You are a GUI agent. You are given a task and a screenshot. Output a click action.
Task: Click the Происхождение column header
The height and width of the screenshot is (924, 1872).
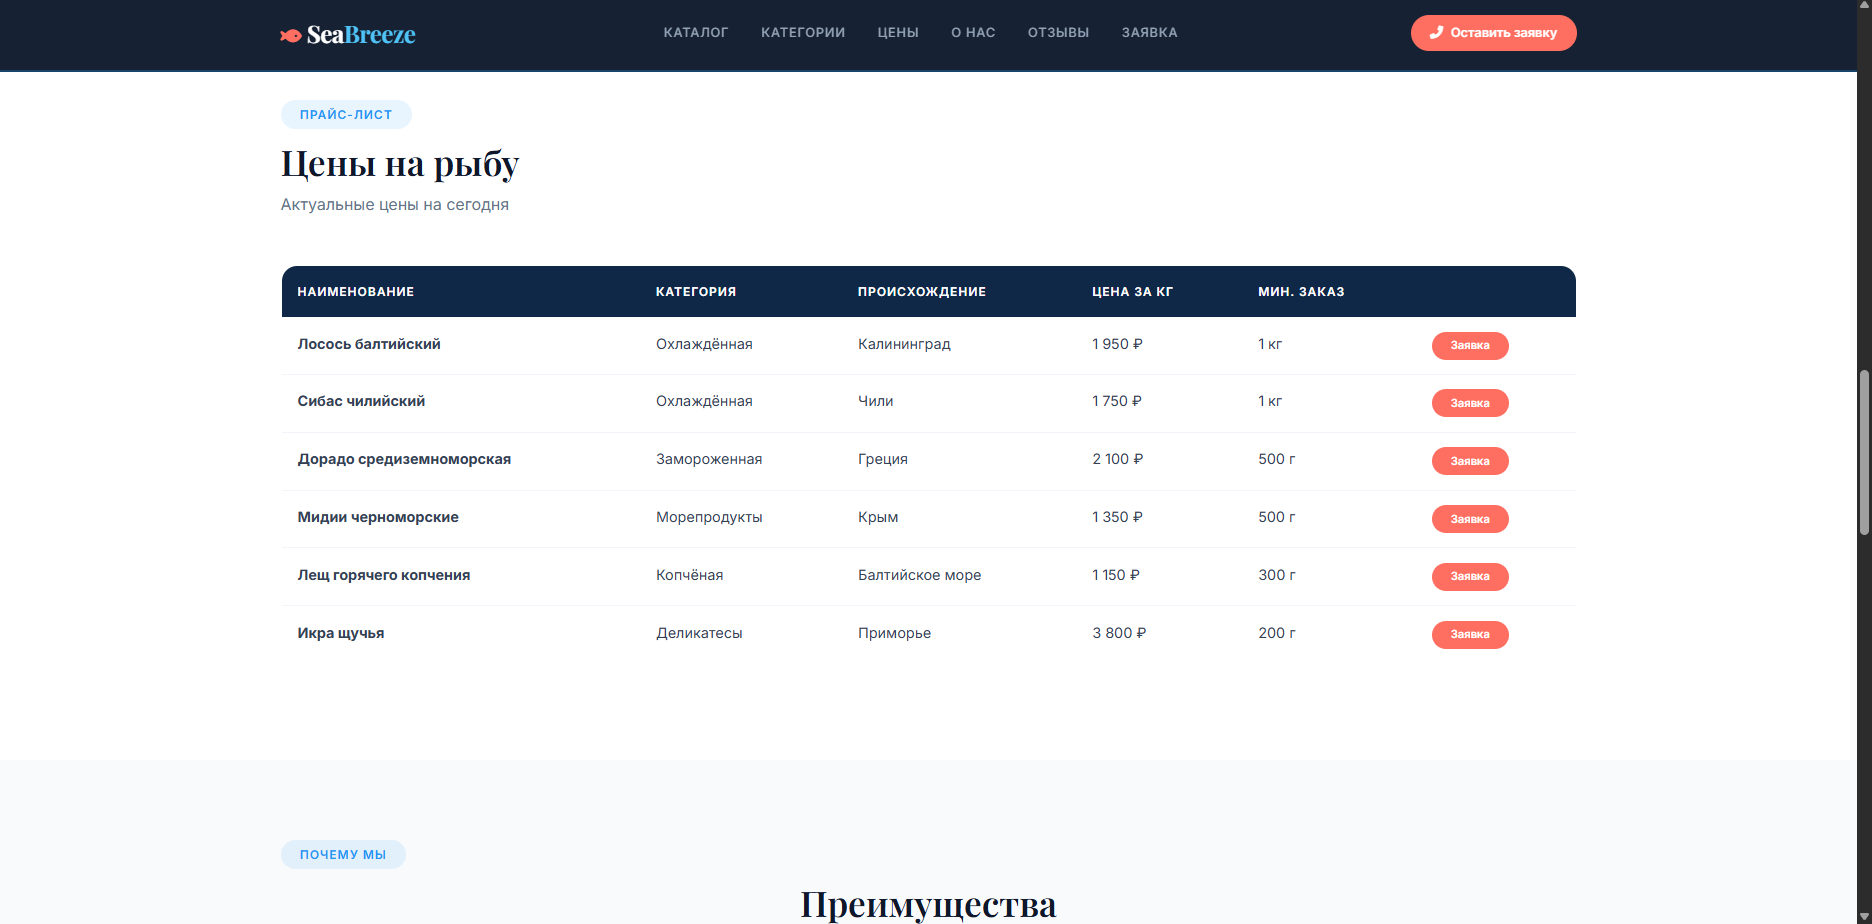click(x=922, y=292)
